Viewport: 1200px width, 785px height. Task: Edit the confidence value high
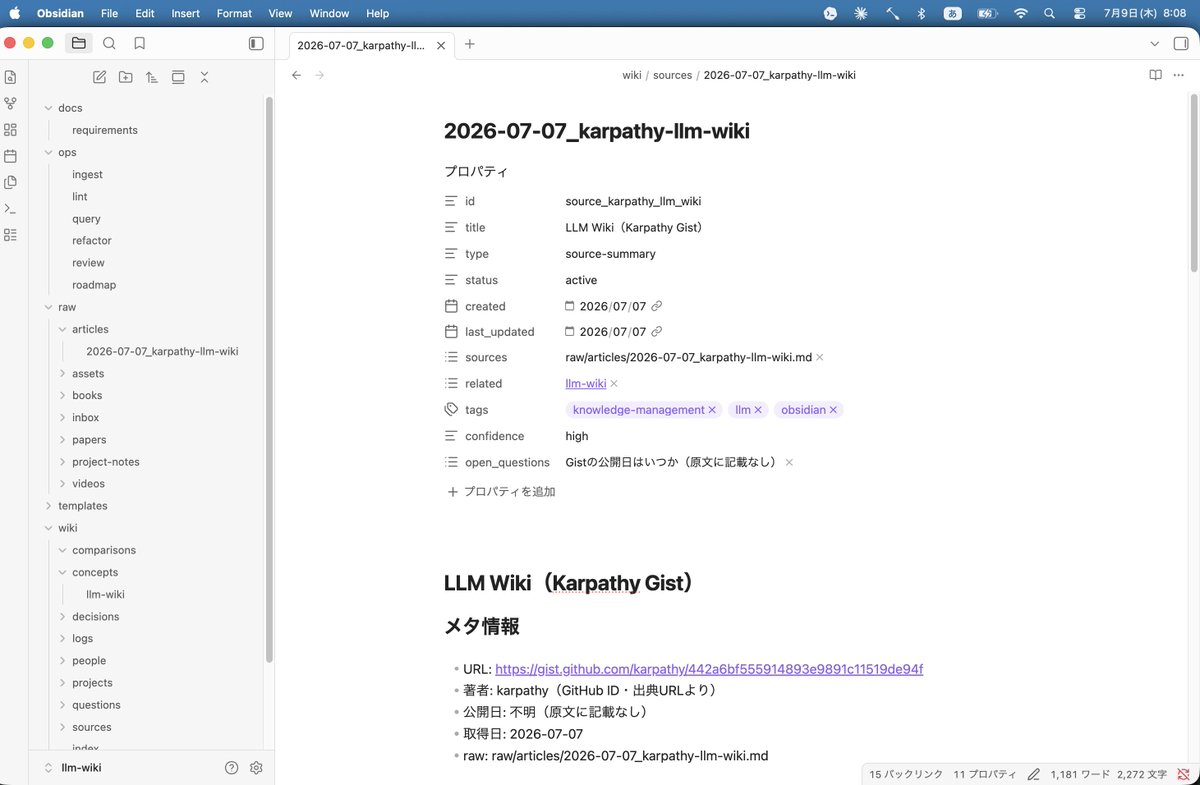tap(577, 436)
